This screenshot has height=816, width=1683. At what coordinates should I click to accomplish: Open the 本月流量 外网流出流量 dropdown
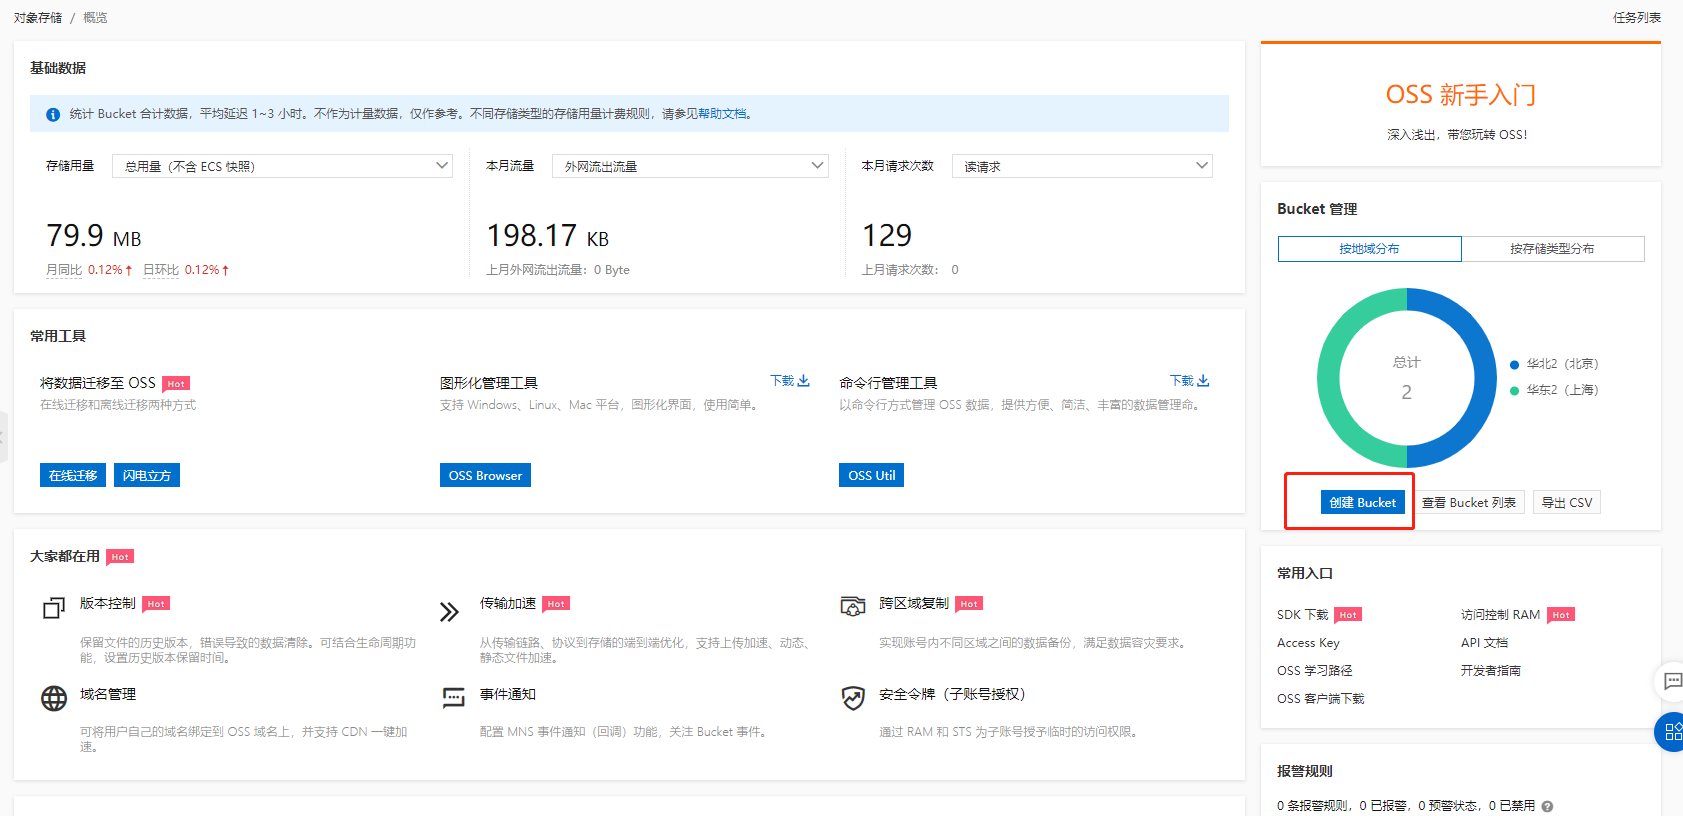690,166
